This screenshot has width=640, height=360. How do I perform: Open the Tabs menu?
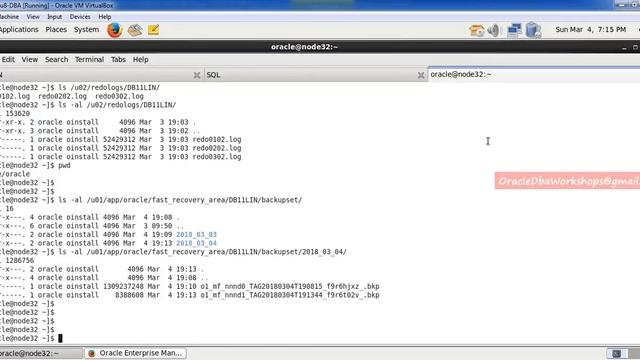[118, 60]
